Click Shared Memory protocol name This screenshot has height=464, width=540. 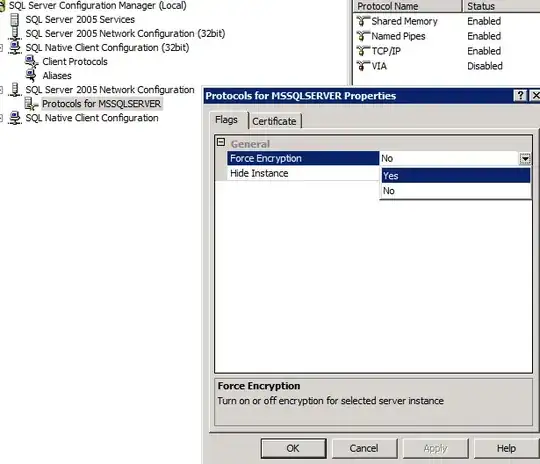[404, 21]
